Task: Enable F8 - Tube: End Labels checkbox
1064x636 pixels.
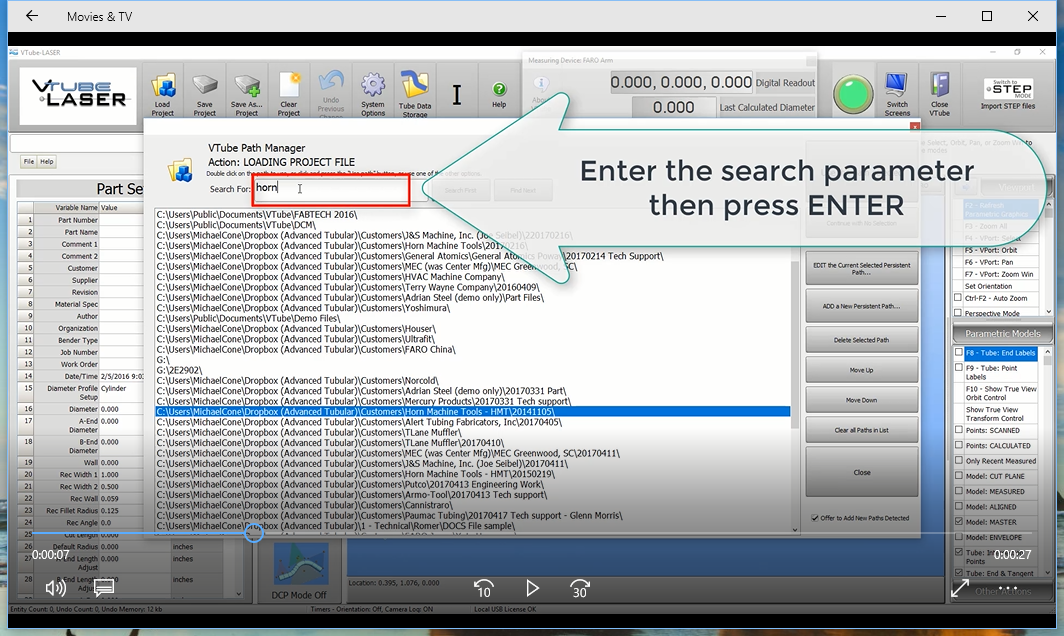Action: [959, 353]
